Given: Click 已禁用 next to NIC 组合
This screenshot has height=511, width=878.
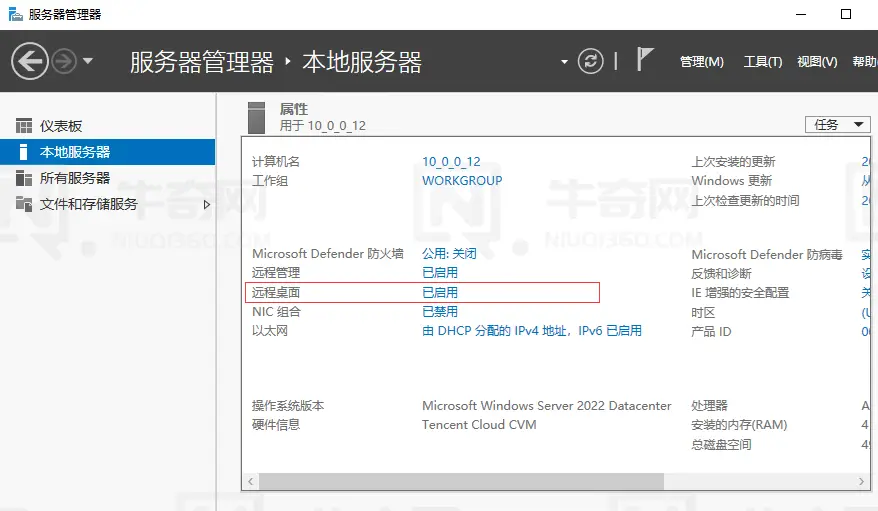Looking at the screenshot, I should click(440, 312).
